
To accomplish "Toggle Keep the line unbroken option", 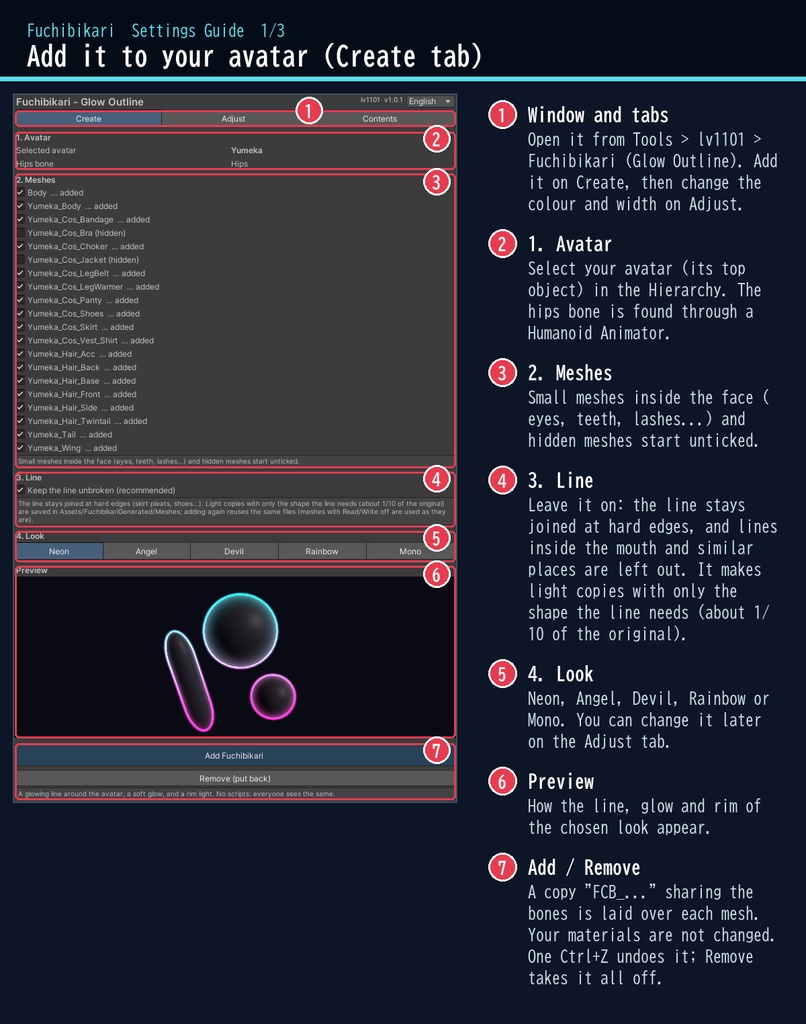I will click(x=21, y=490).
